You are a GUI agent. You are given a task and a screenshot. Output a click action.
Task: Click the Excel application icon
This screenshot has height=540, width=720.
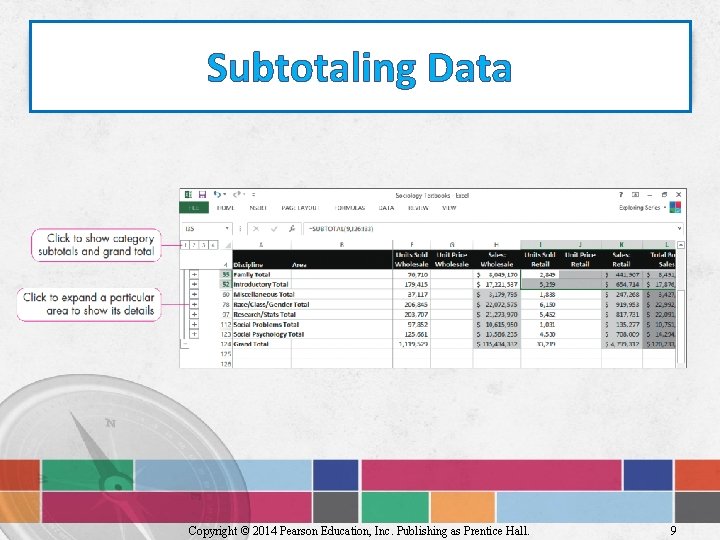point(188,195)
